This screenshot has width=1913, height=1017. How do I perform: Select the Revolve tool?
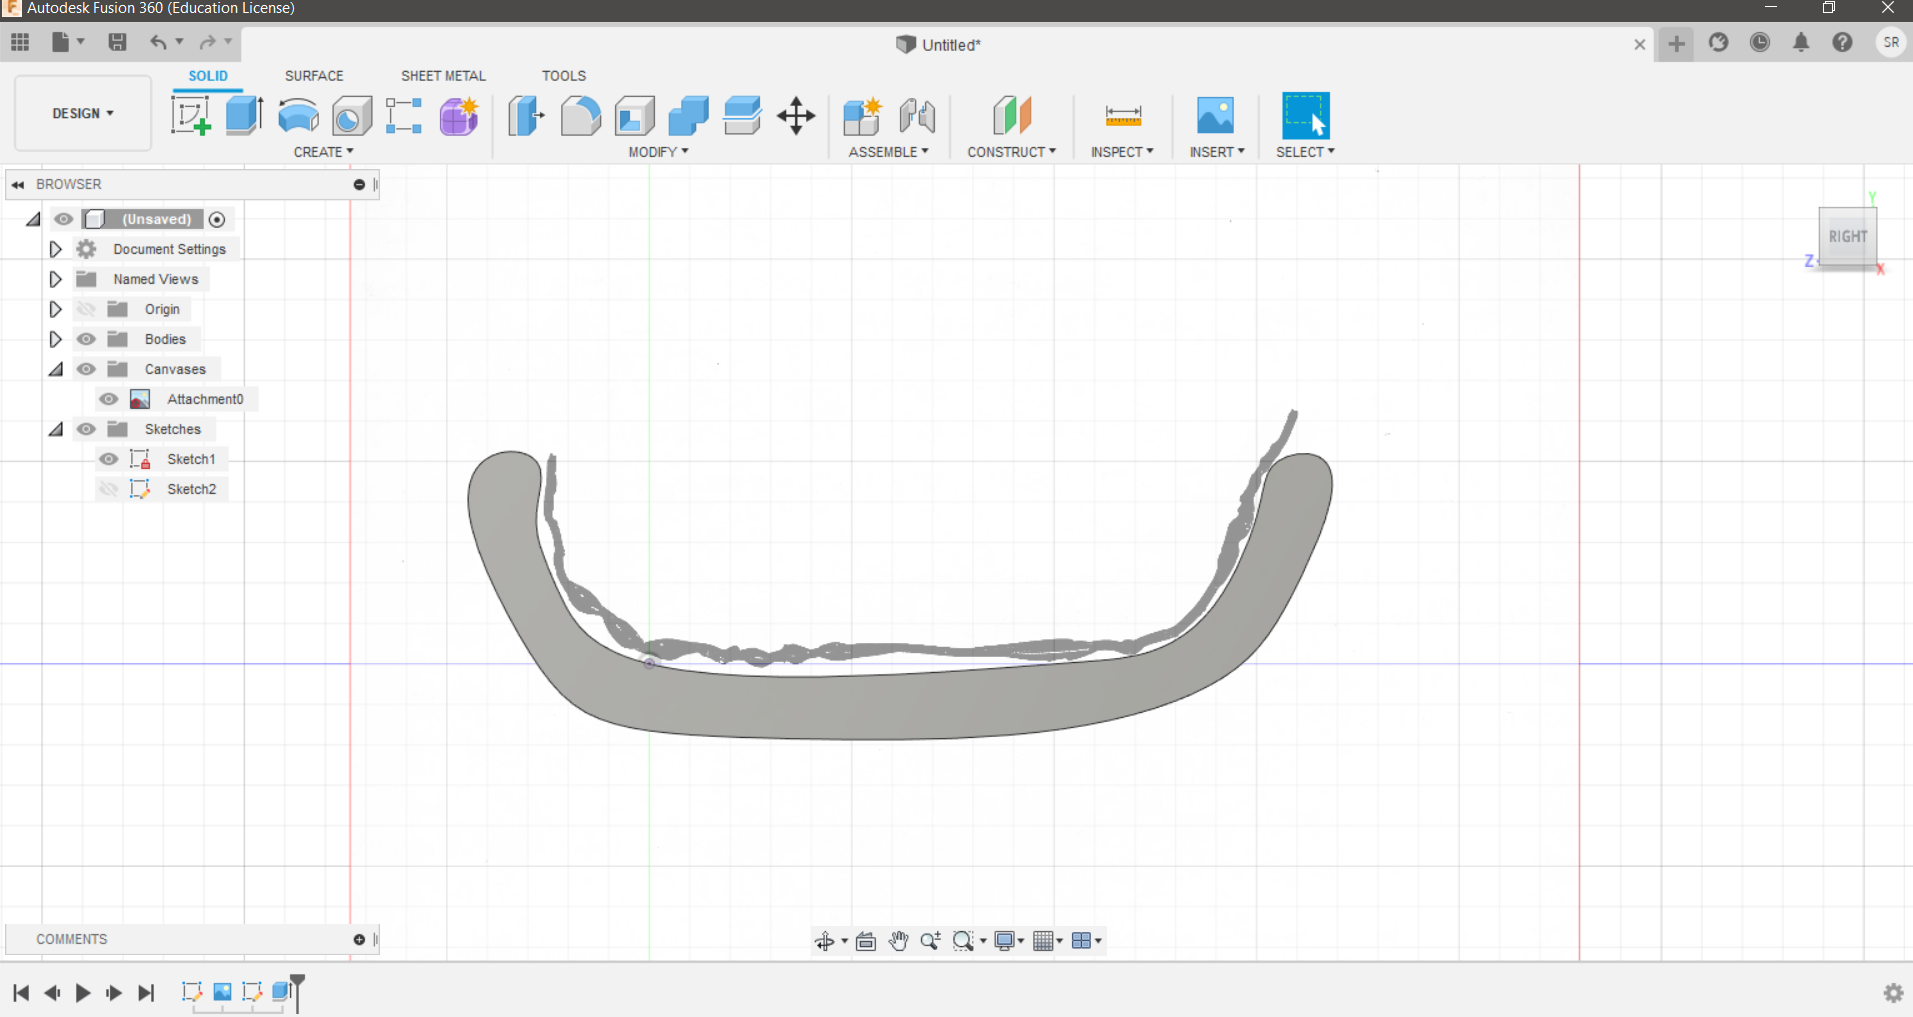(297, 115)
